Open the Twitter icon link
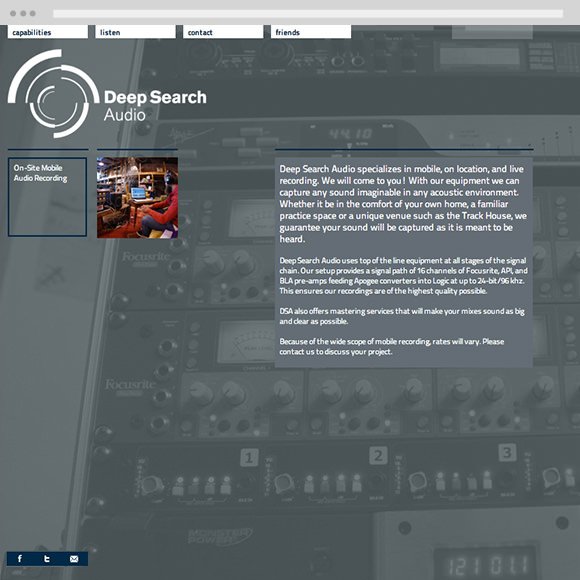Image resolution: width=580 pixels, height=580 pixels. click(47, 559)
